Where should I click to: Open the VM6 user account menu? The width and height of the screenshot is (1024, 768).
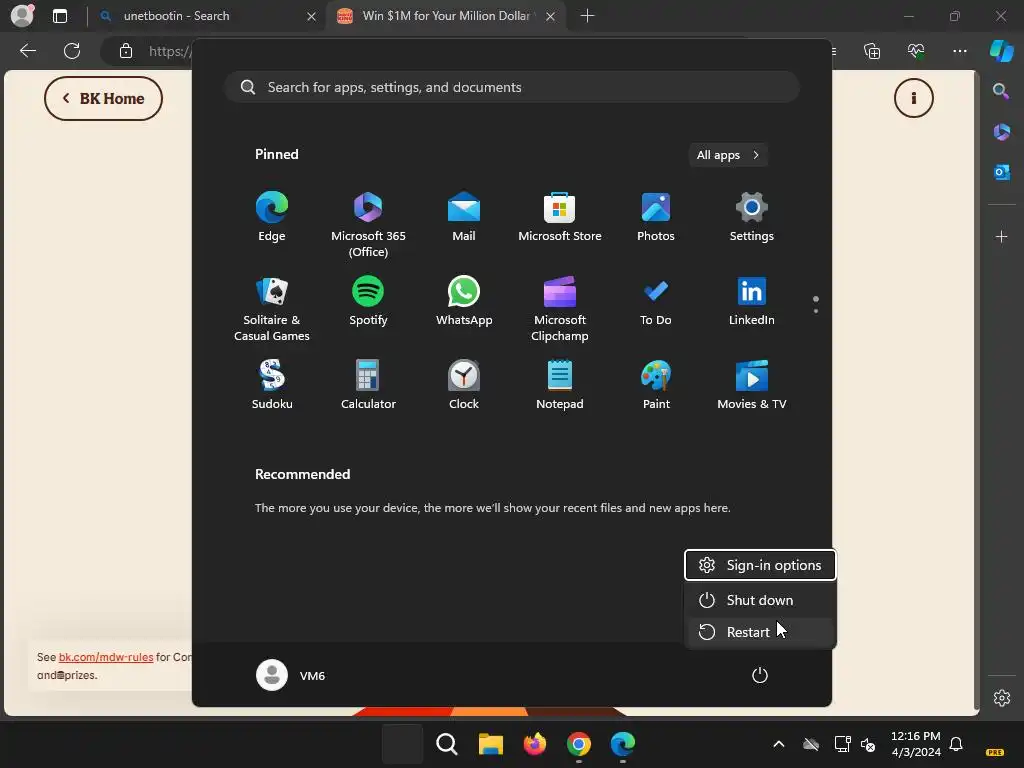coord(291,675)
